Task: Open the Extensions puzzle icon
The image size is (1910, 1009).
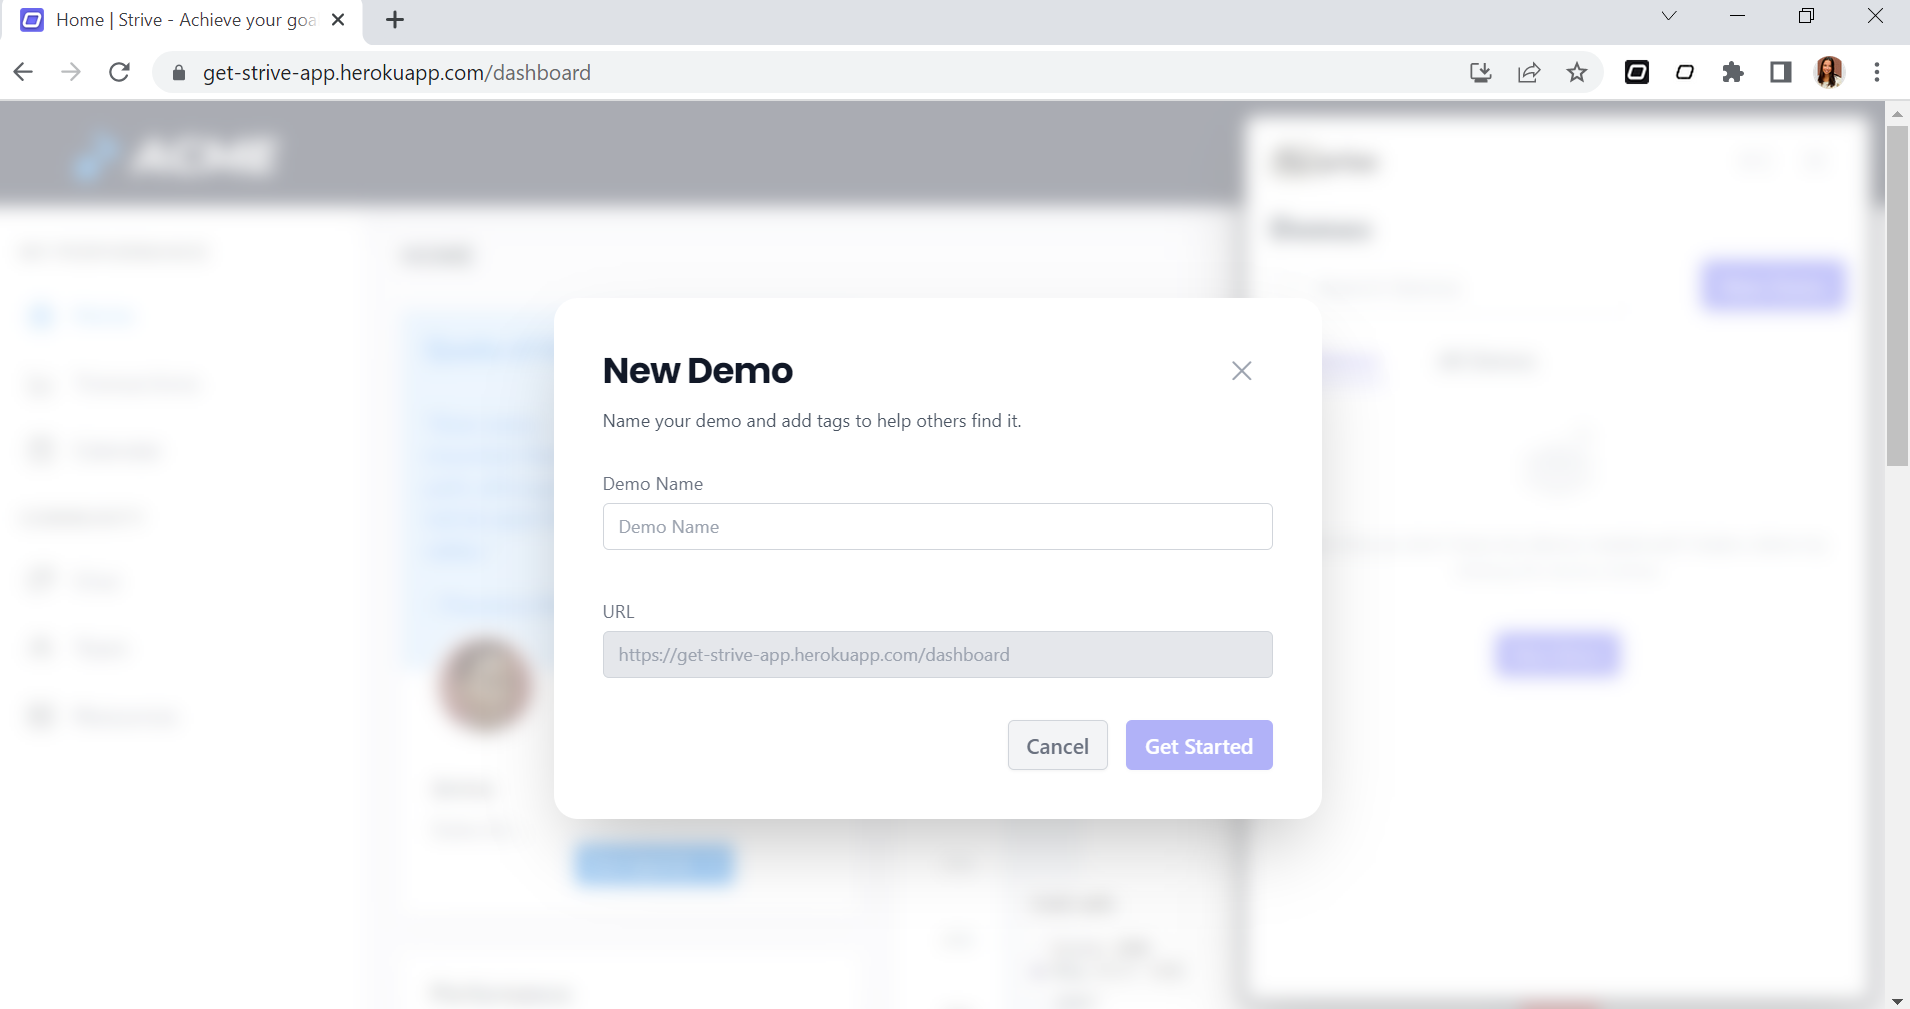Action: tap(1733, 72)
